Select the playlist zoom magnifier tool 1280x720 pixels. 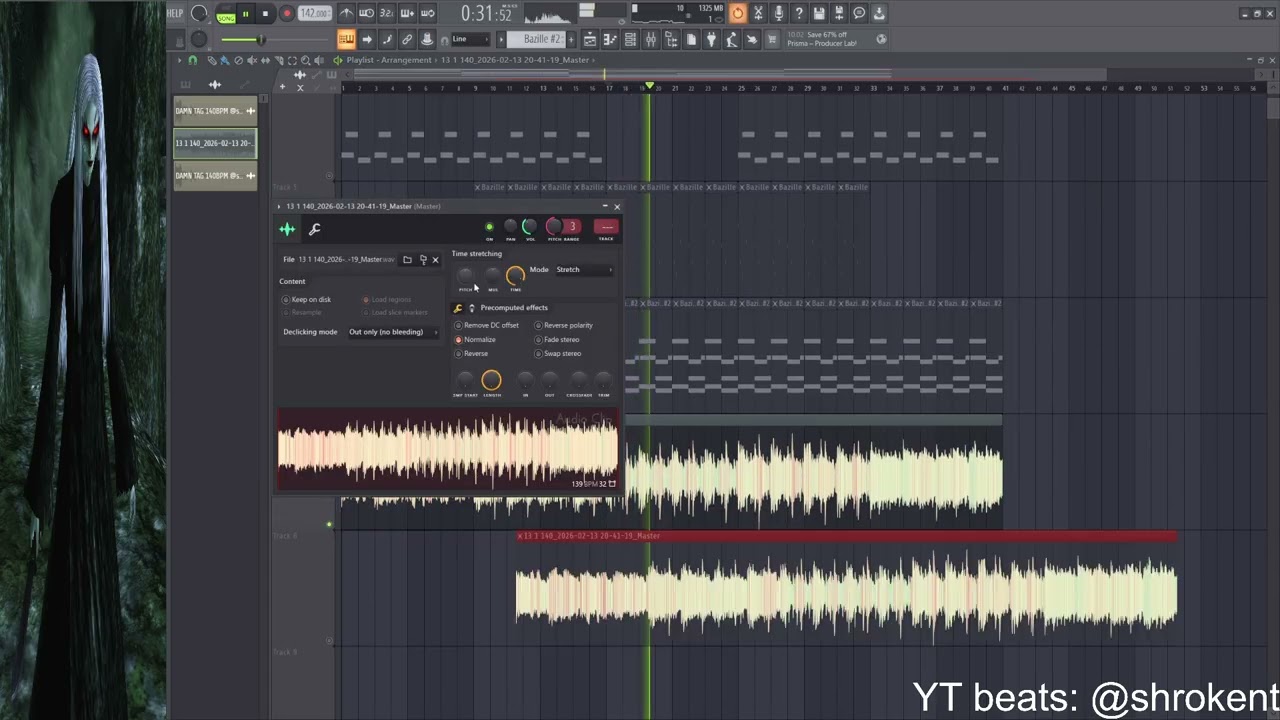tap(305, 60)
